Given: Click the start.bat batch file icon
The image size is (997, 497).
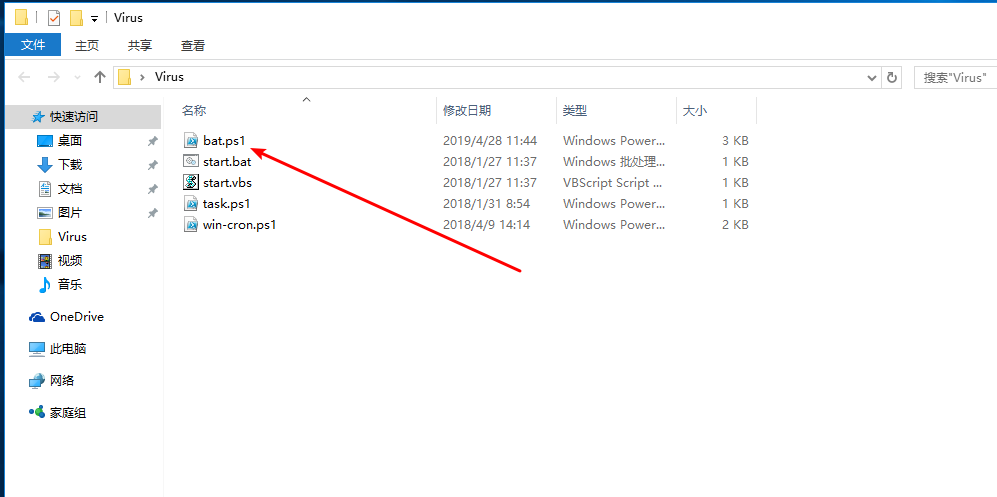Looking at the screenshot, I should coord(191,161).
